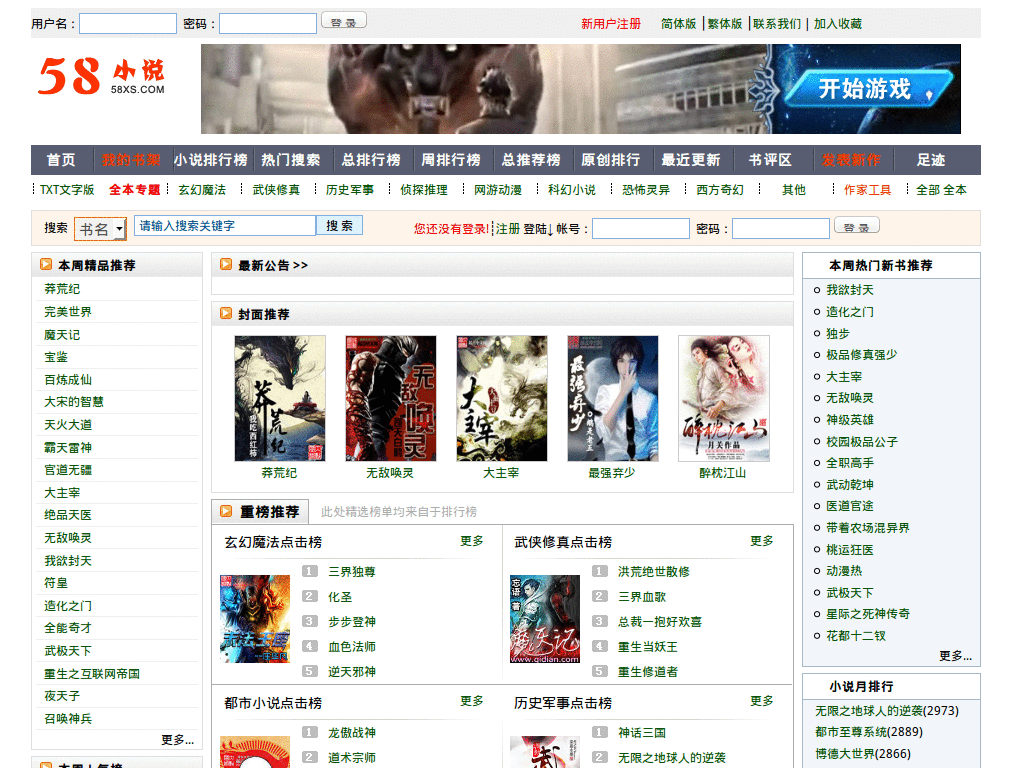Click the orange icon beside 封面推荐
The width and height of the screenshot is (1024, 768).
[226, 313]
